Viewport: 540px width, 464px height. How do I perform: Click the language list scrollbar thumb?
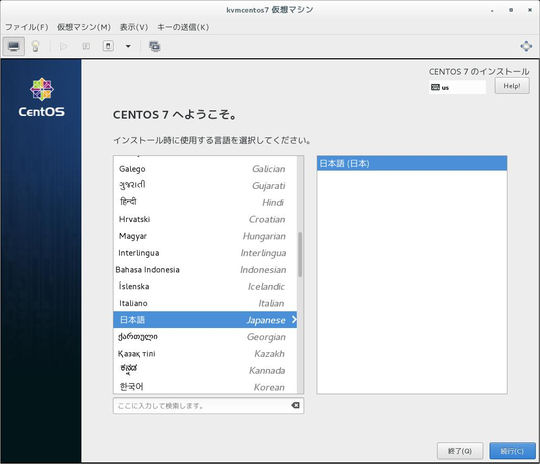coord(300,254)
